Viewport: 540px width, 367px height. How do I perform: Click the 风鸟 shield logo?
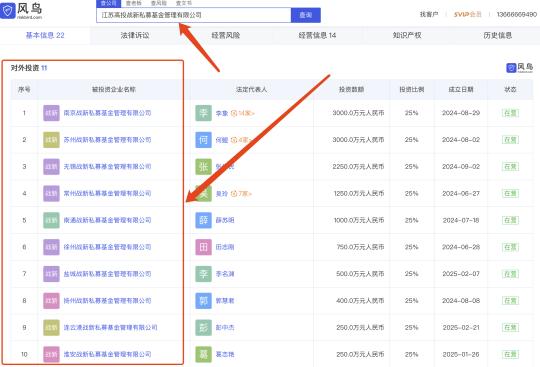[8, 10]
